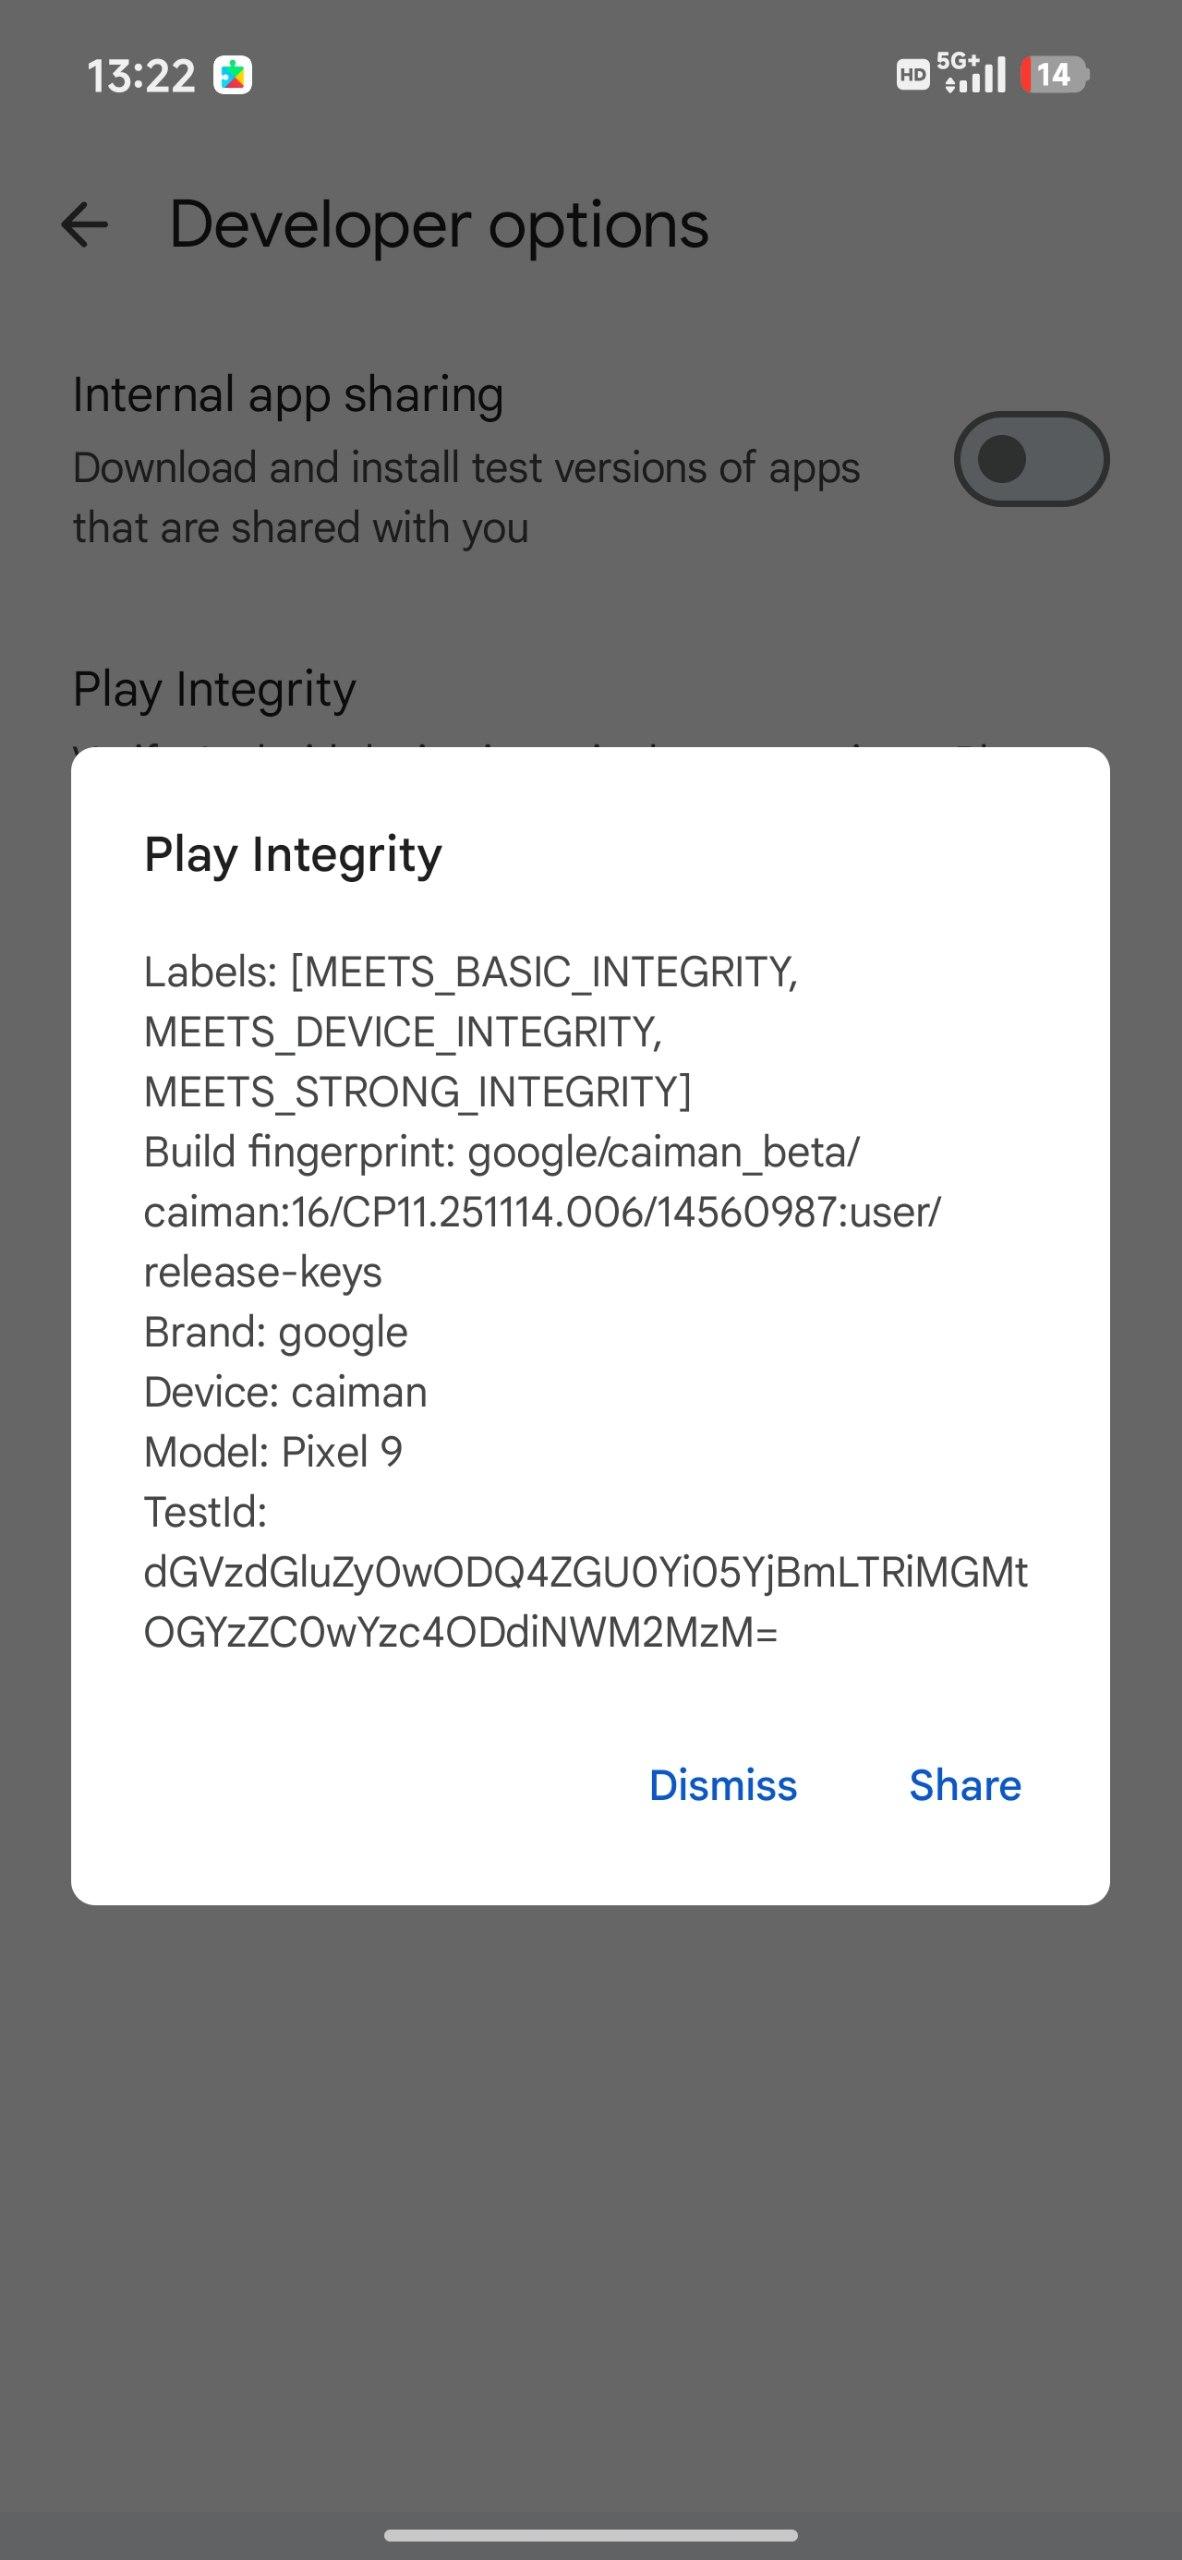Tap the Developer options page title

pyautogui.click(x=439, y=225)
